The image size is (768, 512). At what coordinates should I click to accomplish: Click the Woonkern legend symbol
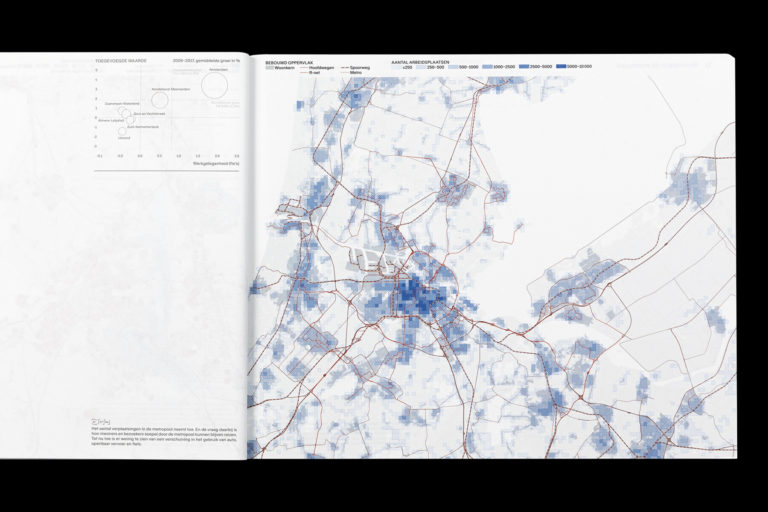pyautogui.click(x=270, y=68)
